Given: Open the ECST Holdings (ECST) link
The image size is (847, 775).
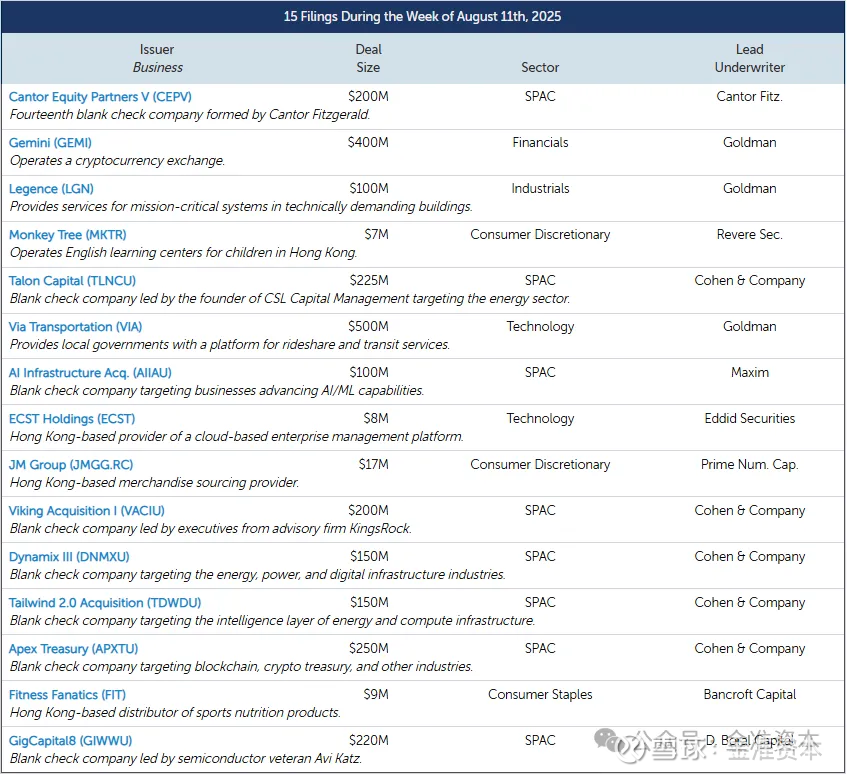Looking at the screenshot, I should [x=72, y=419].
